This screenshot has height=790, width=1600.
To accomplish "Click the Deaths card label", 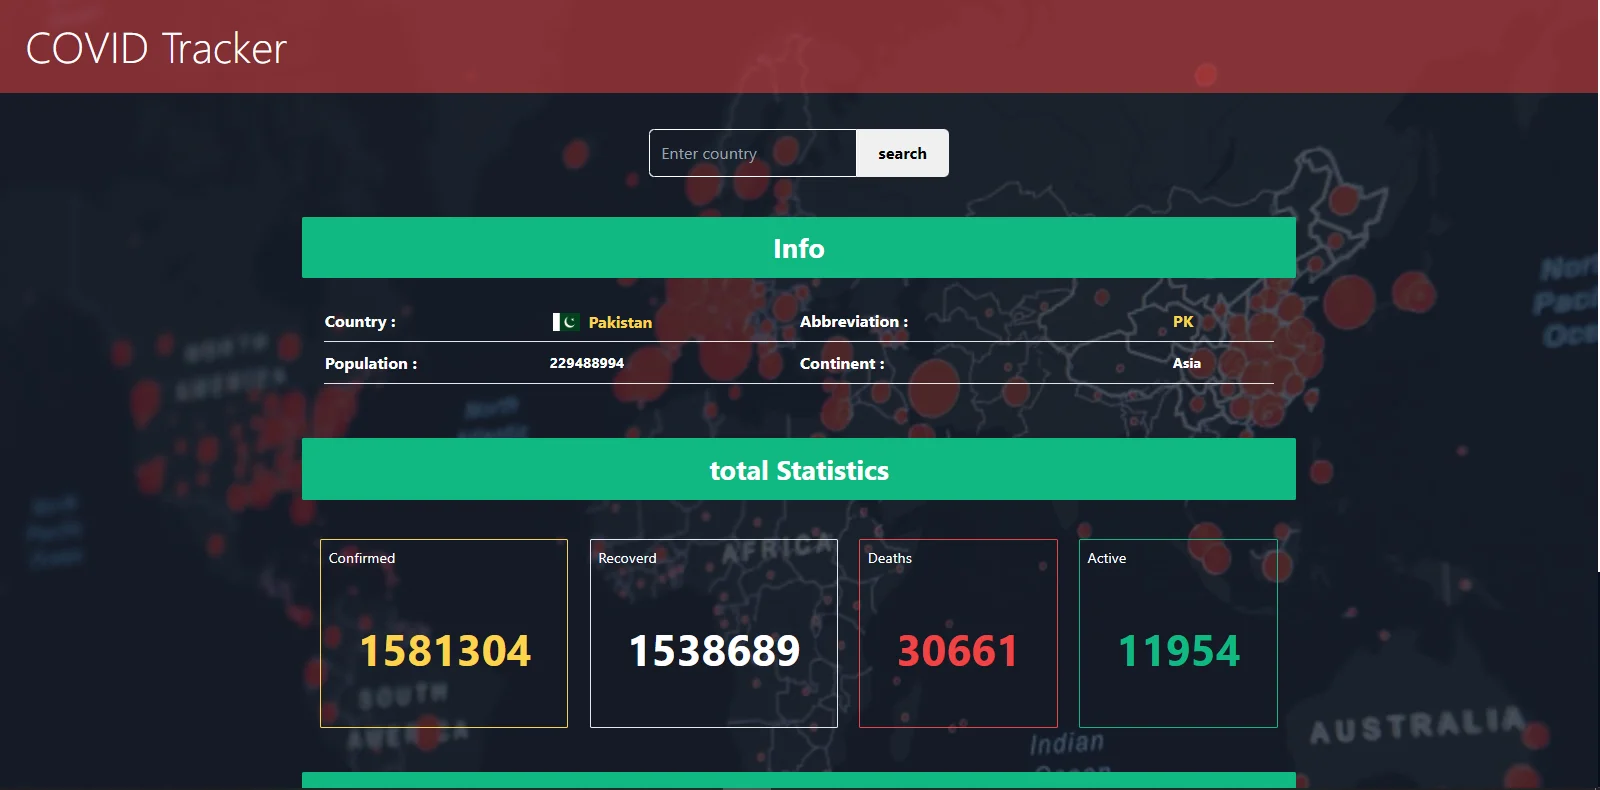I will pyautogui.click(x=890, y=558).
